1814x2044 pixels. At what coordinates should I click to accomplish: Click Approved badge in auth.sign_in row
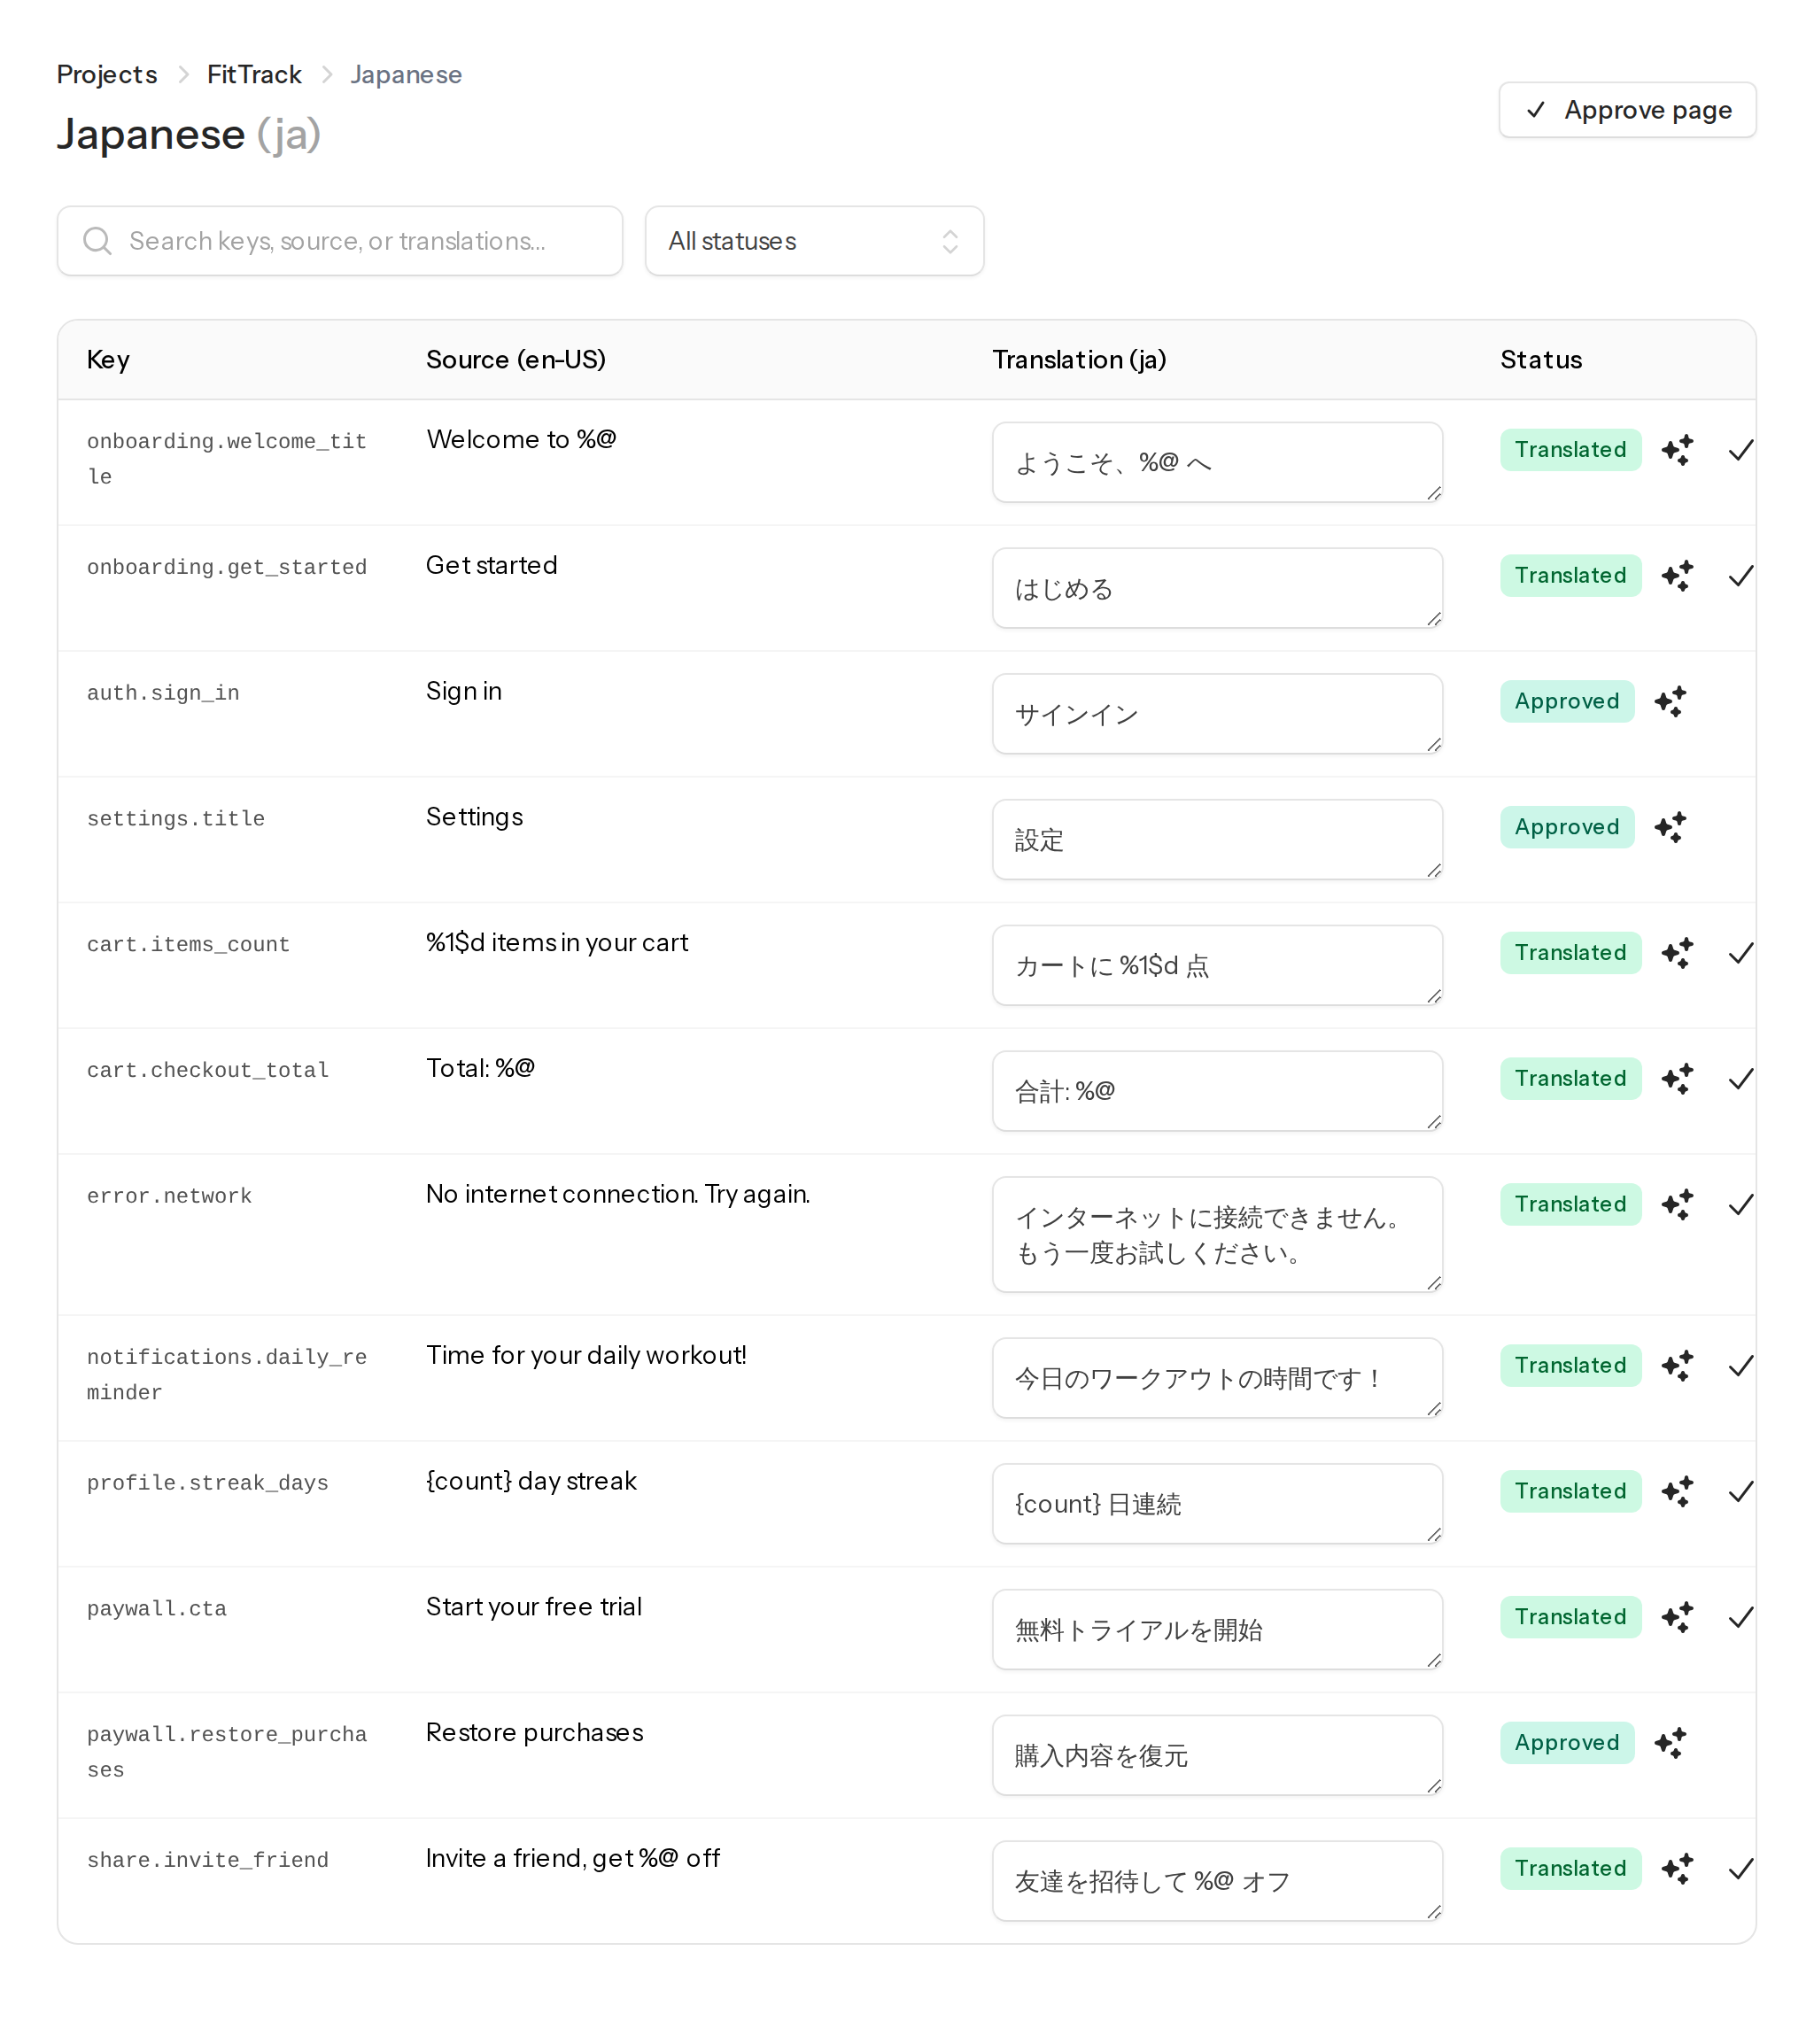pos(1566,702)
